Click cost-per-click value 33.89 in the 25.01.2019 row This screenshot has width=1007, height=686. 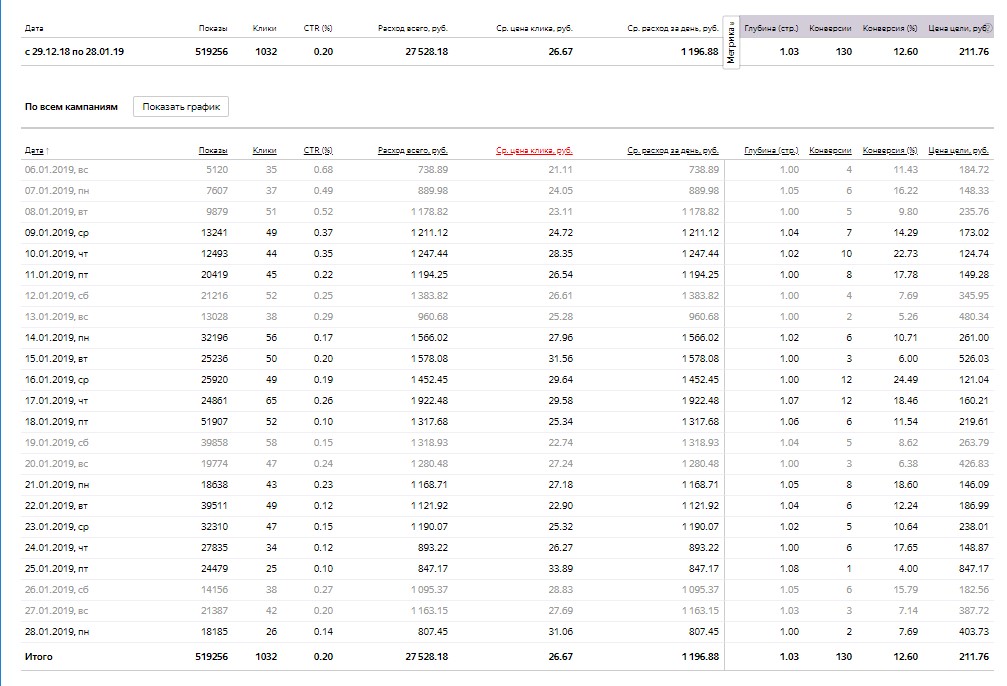[561, 568]
